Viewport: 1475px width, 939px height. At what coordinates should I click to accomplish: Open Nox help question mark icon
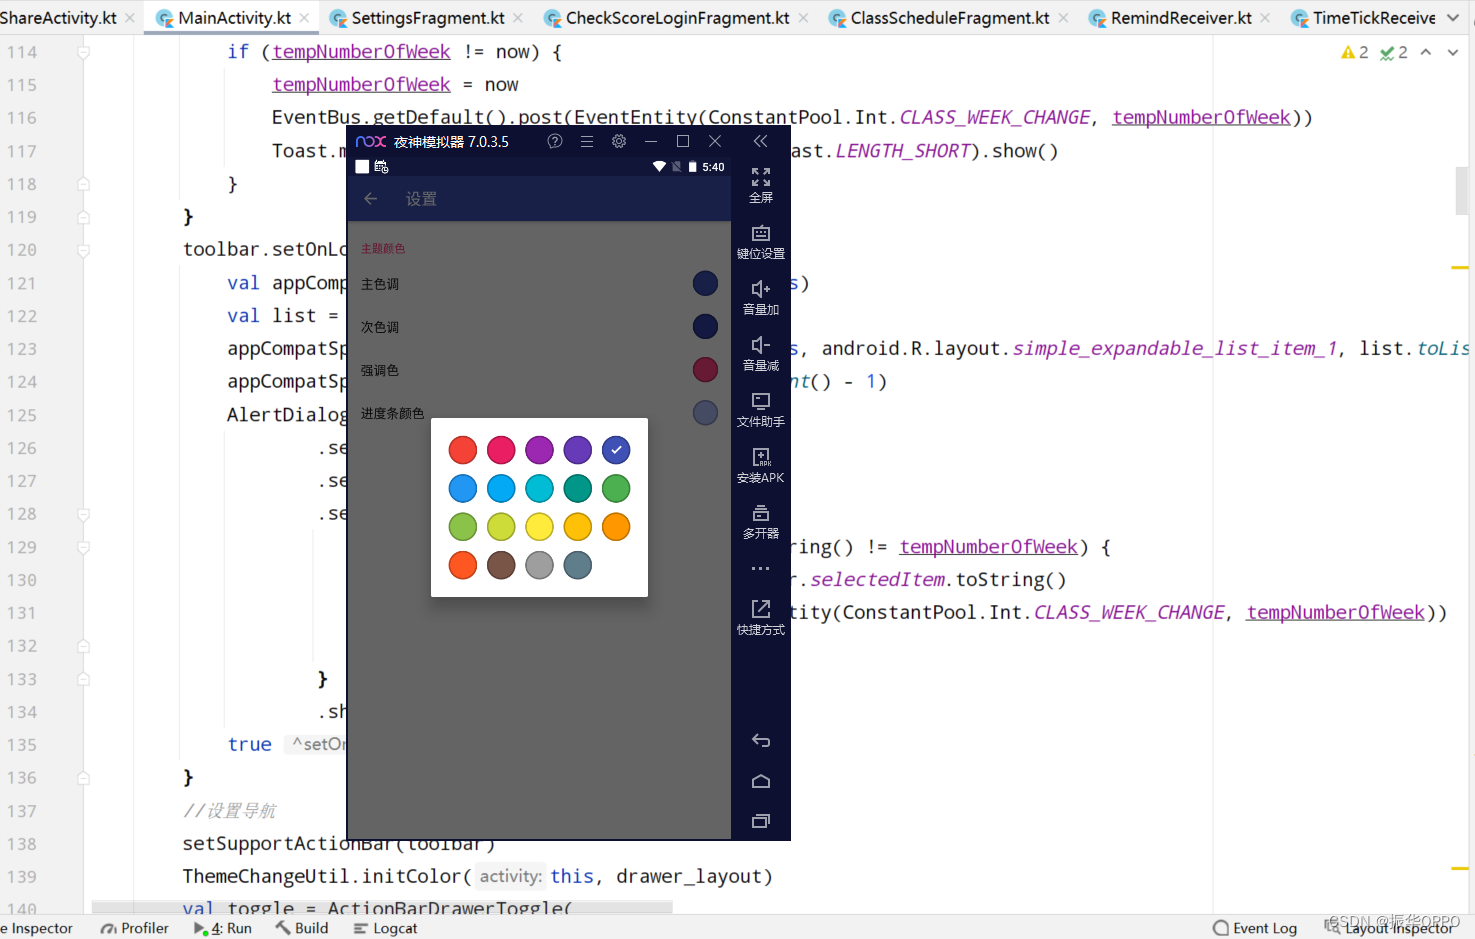point(555,141)
